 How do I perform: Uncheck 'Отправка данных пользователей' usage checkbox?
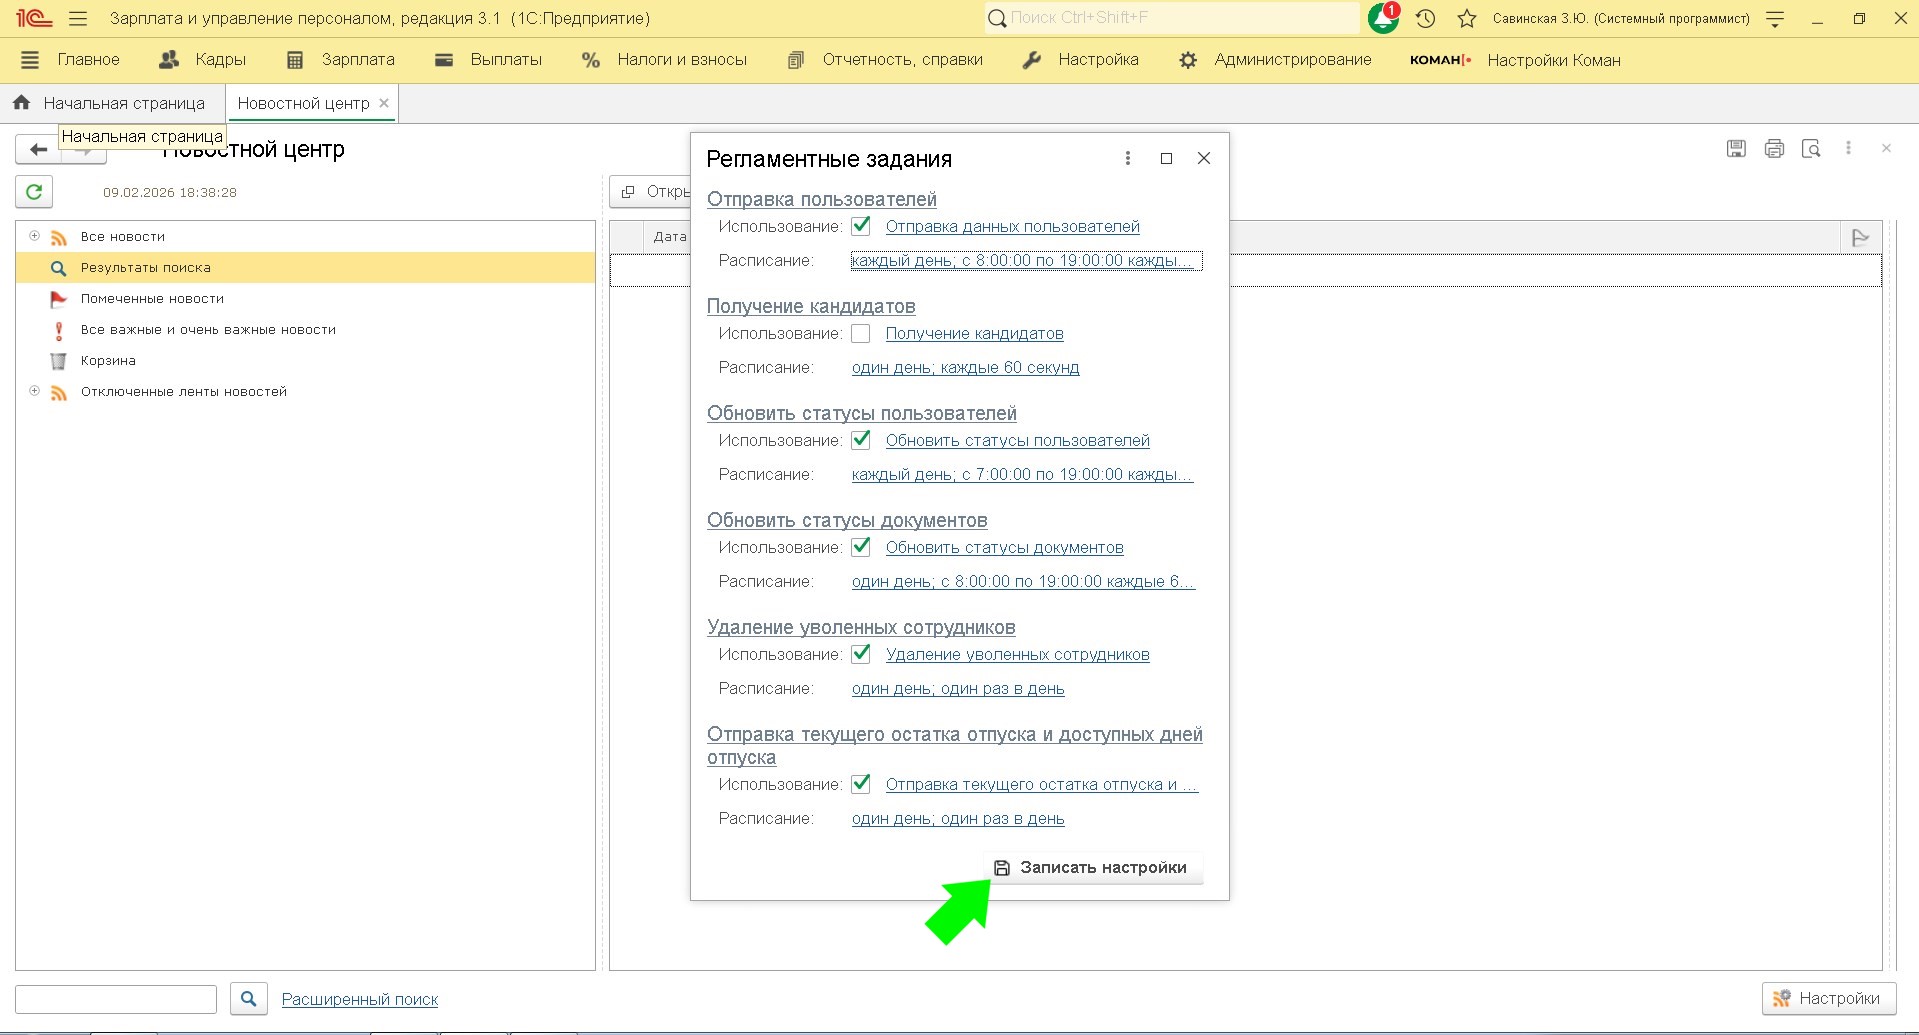tap(861, 226)
